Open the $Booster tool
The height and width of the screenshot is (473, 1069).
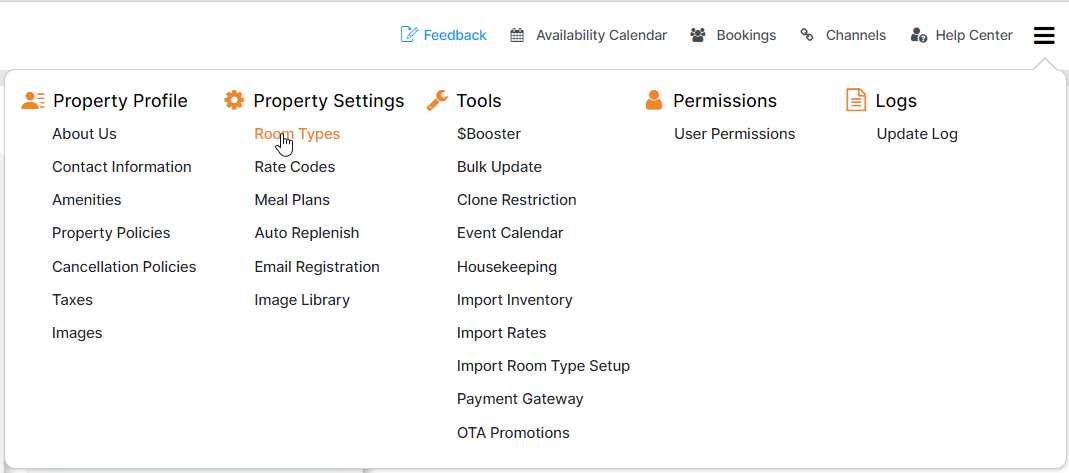(x=488, y=134)
